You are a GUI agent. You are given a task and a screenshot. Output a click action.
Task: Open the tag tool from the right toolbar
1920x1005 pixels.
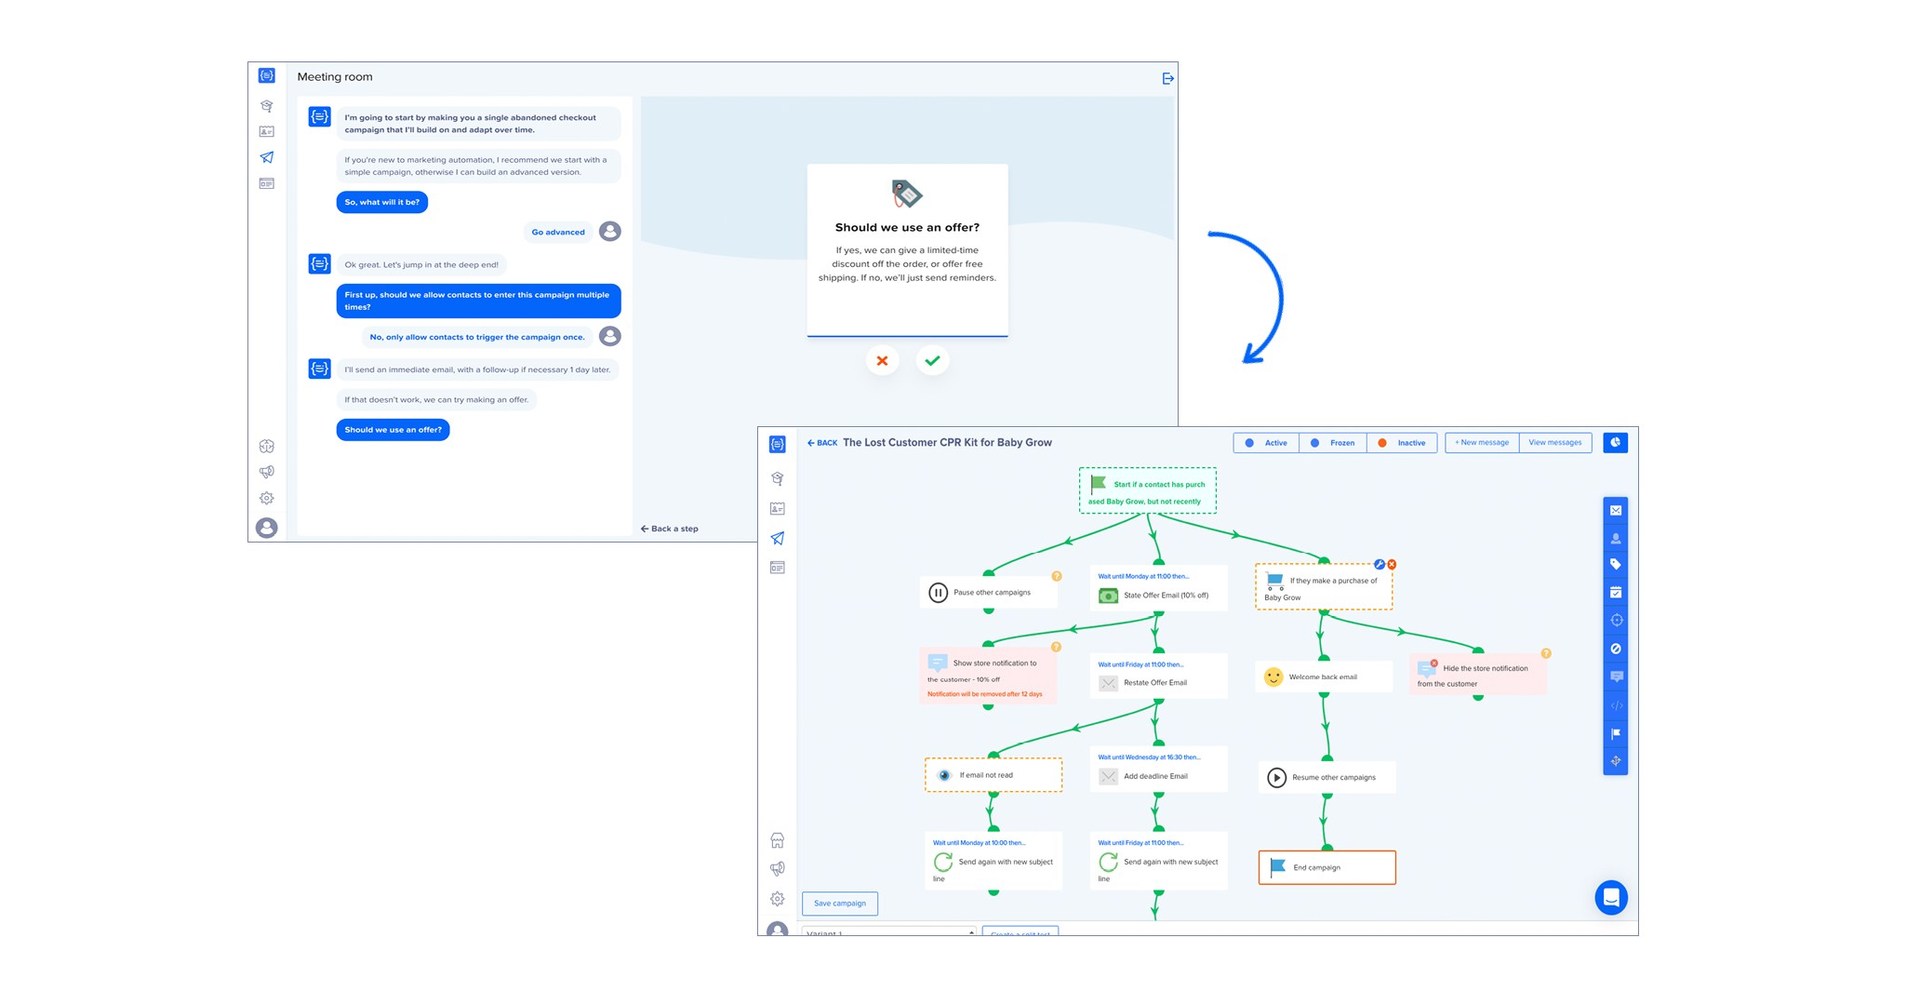tap(1616, 562)
